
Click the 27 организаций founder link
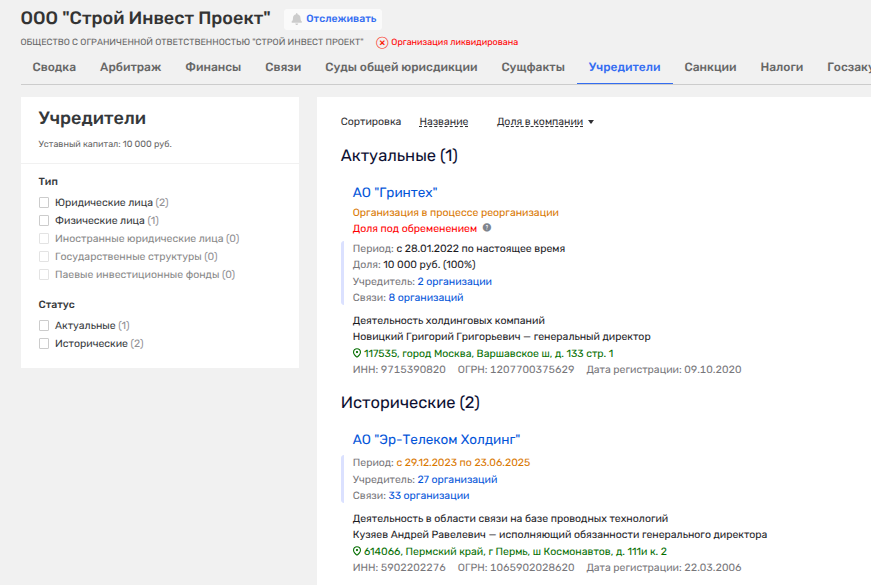pos(457,479)
